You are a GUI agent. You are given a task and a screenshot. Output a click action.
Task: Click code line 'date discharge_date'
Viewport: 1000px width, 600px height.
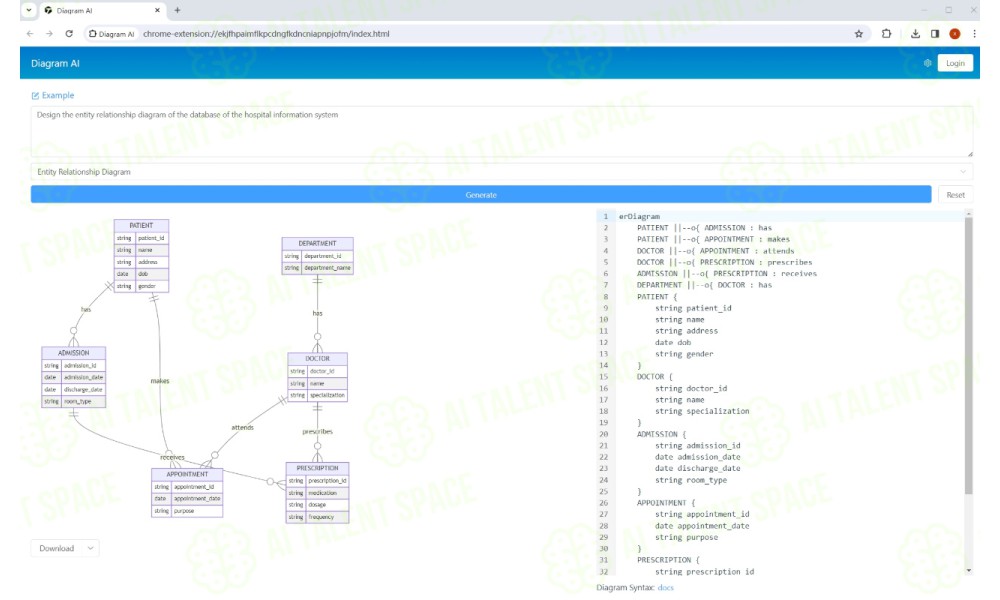click(698, 469)
